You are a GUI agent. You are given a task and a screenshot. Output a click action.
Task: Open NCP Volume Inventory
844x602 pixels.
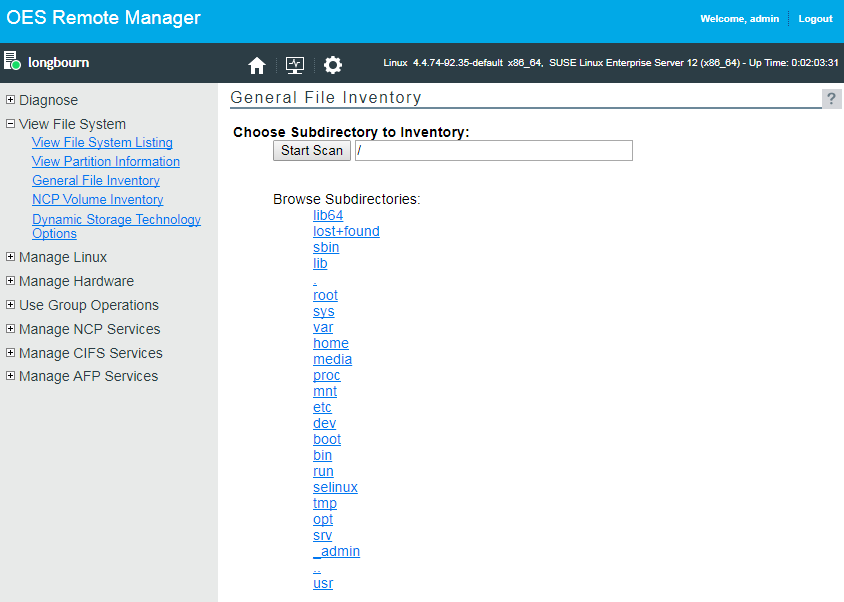pyautogui.click(x=97, y=199)
